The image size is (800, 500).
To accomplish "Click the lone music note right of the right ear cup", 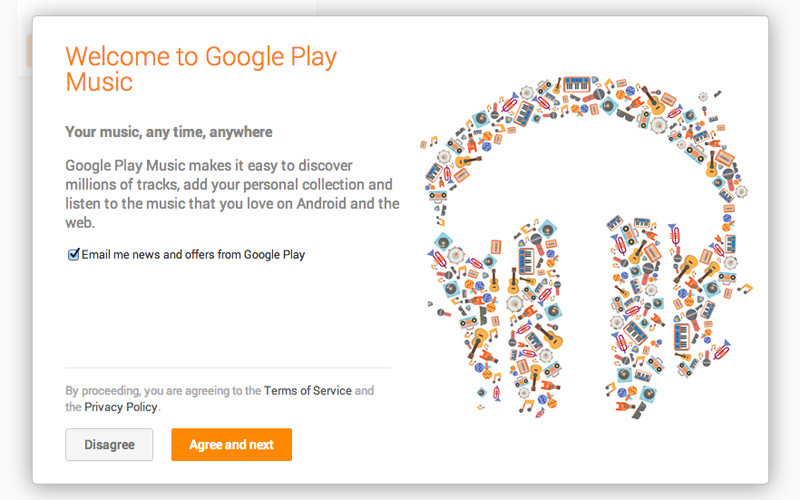I will pyautogui.click(x=745, y=288).
